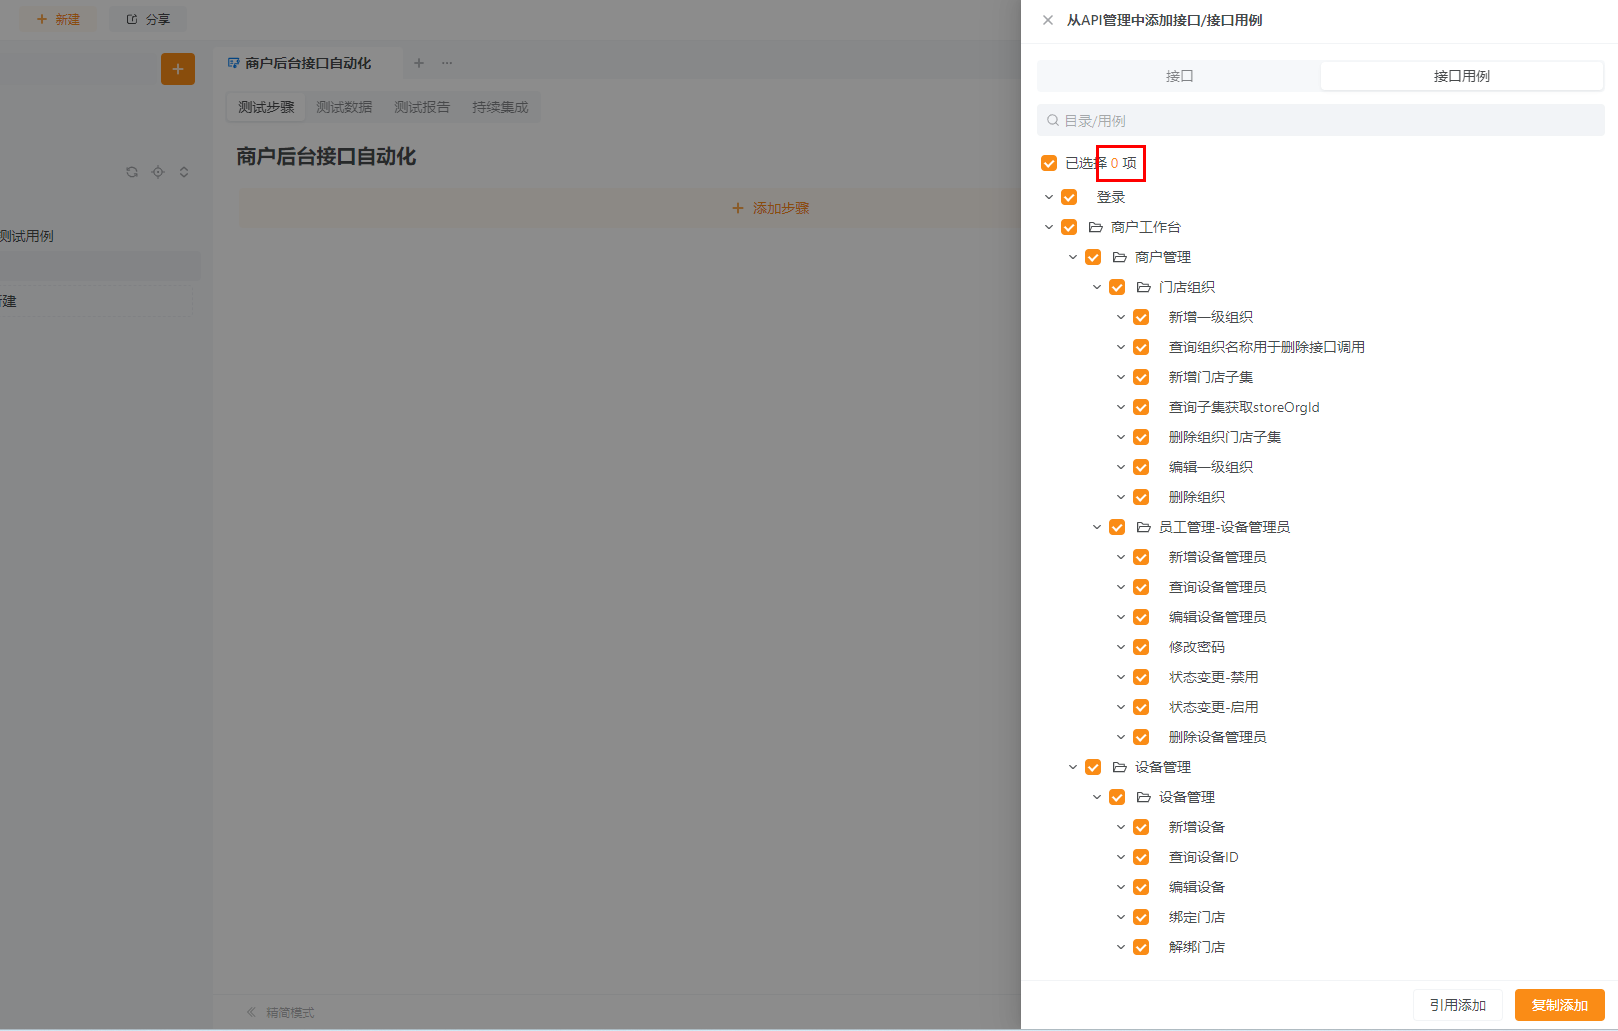Select the 查询组织名称用于删除接口调用 row
The height and width of the screenshot is (1031, 1618).
pos(1266,347)
